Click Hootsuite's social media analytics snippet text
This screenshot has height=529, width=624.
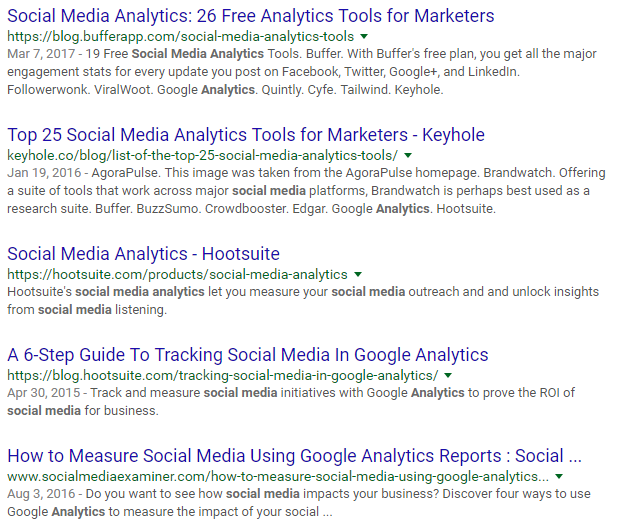303,301
